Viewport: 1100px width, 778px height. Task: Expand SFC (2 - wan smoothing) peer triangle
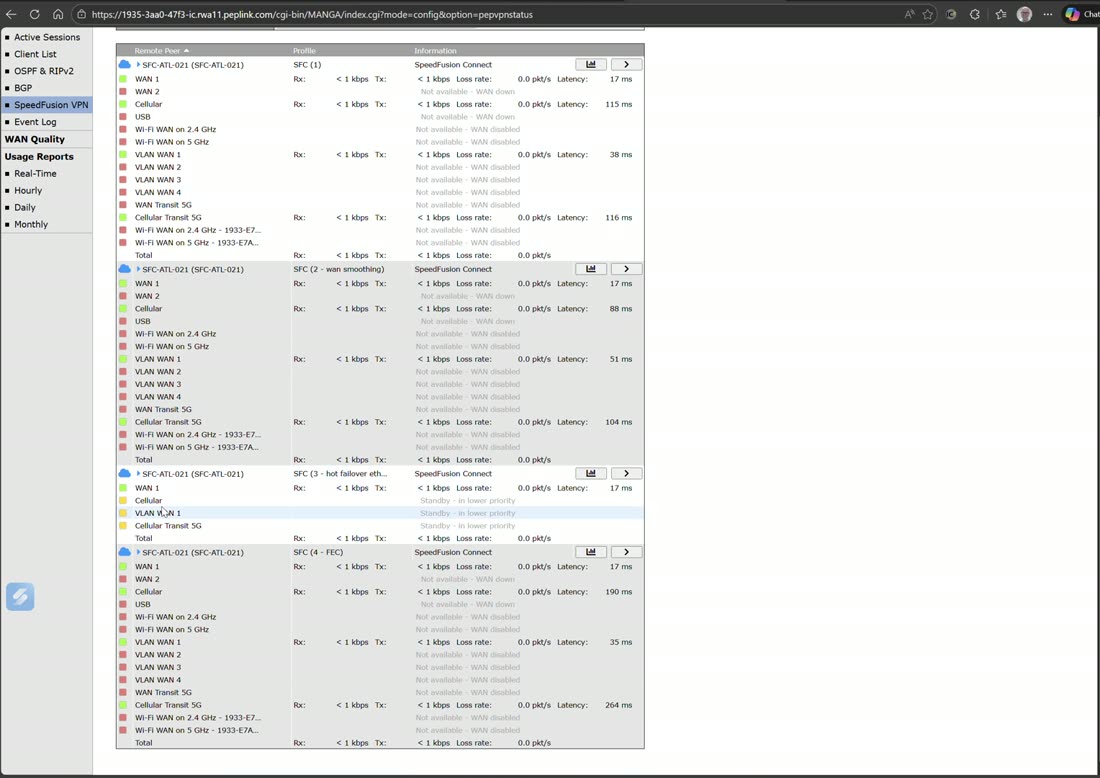(138, 269)
